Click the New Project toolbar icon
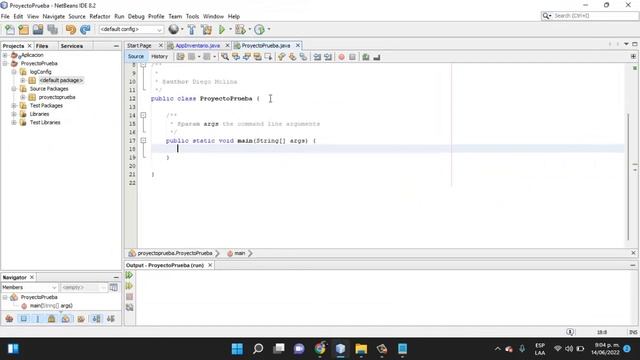Image resolution: width=640 pixels, height=360 pixels. click(24, 29)
